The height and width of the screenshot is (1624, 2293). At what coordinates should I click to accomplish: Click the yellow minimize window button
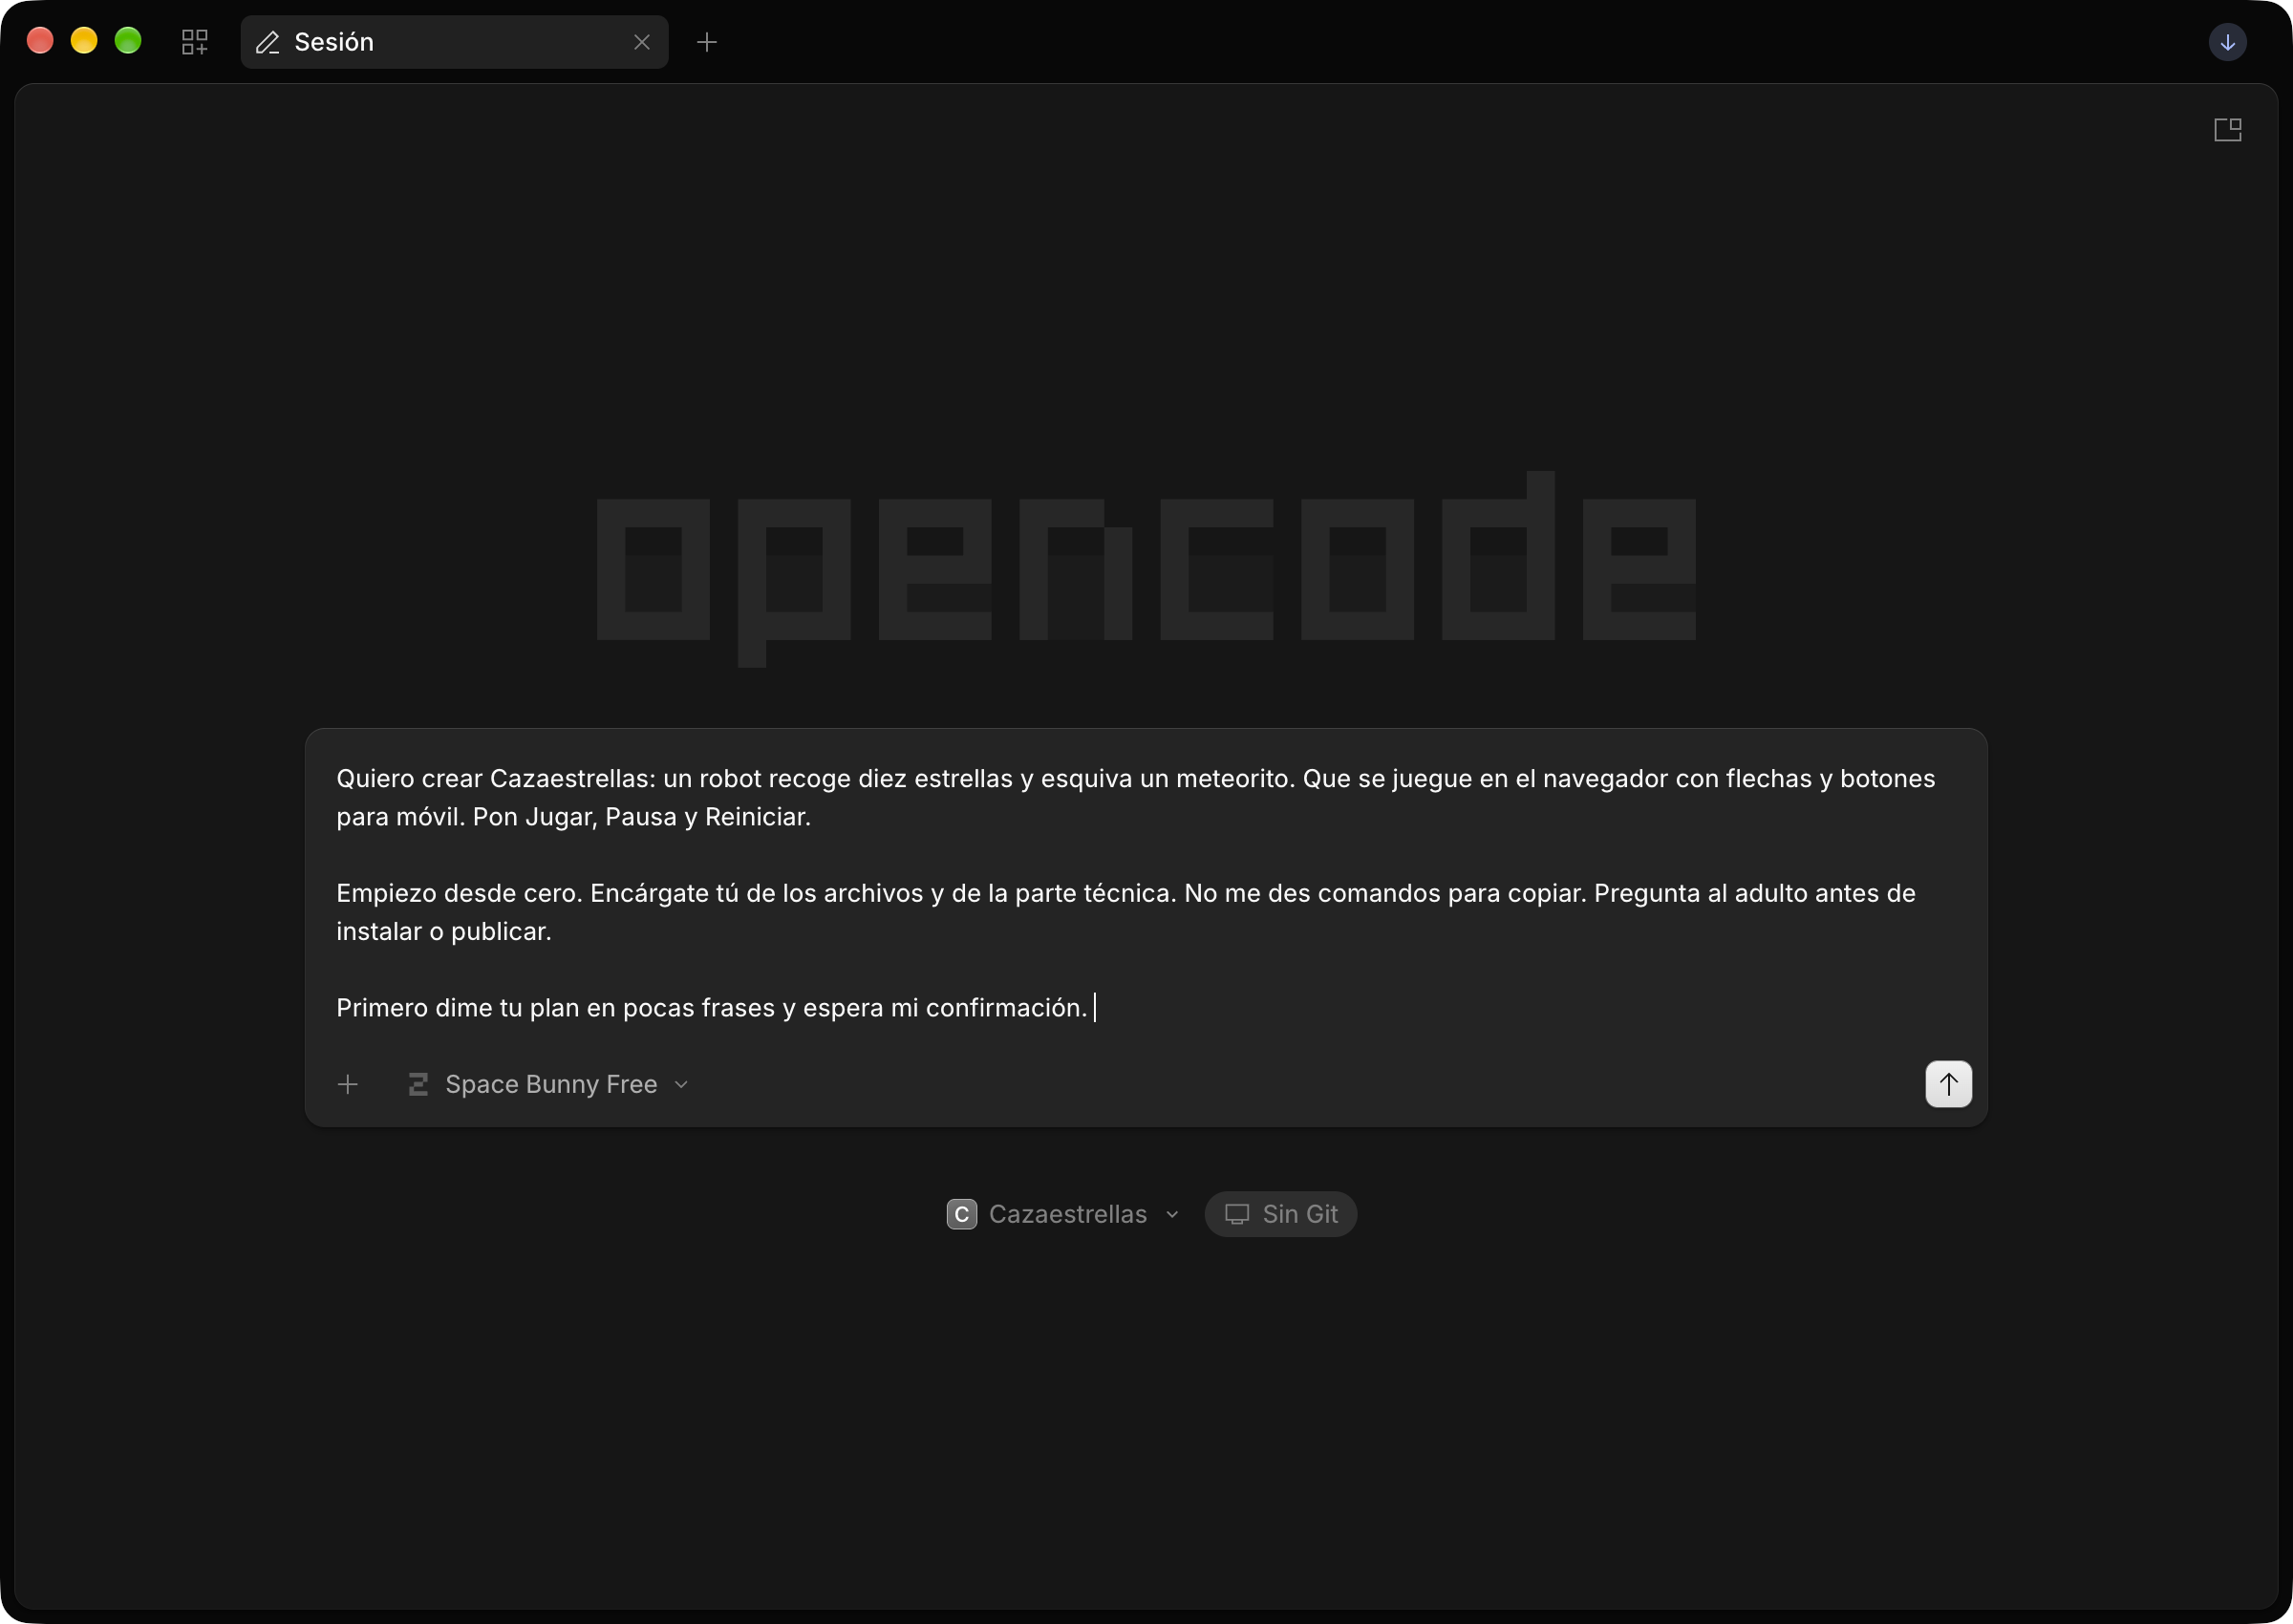pyautogui.click(x=84, y=41)
